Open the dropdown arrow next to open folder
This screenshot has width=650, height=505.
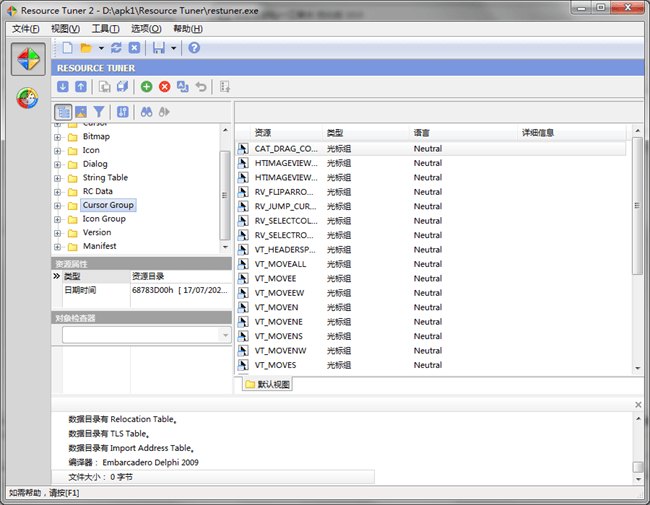[101, 48]
